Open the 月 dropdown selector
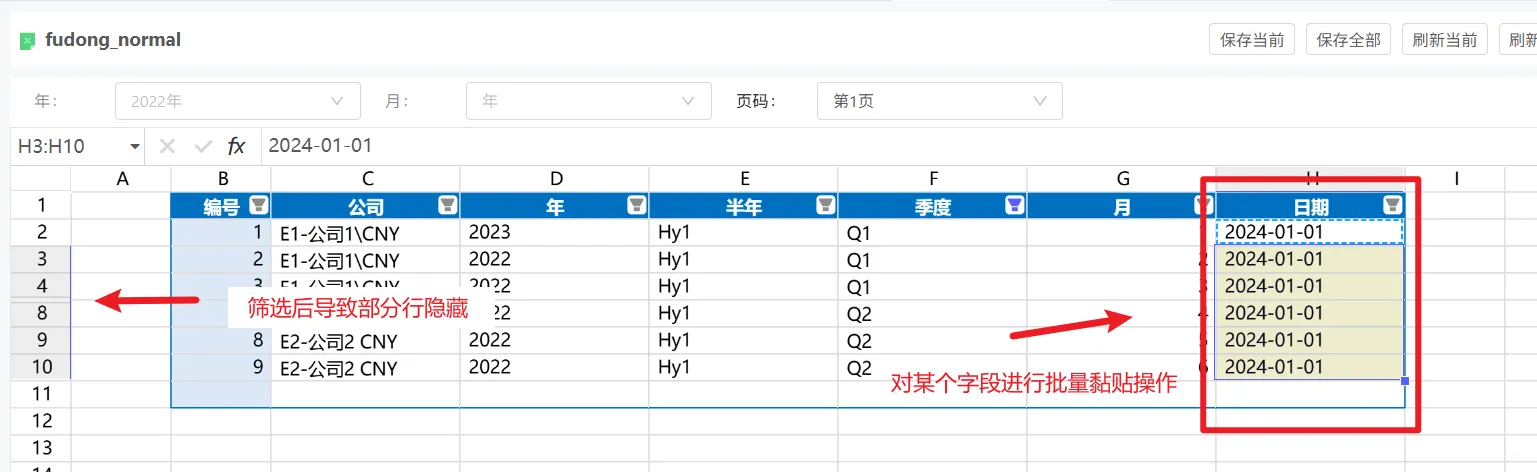This screenshot has height=472, width=1537. coord(588,101)
